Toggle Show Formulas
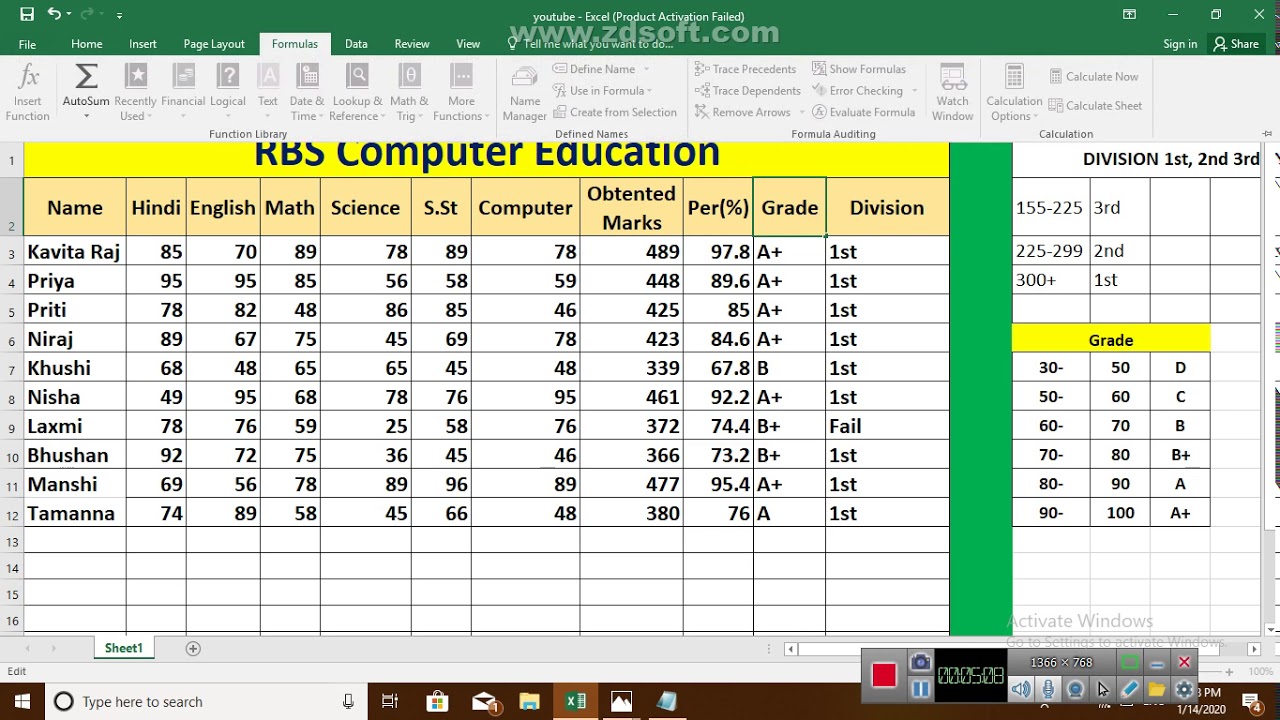Viewport: 1280px width, 720px height. (x=859, y=69)
